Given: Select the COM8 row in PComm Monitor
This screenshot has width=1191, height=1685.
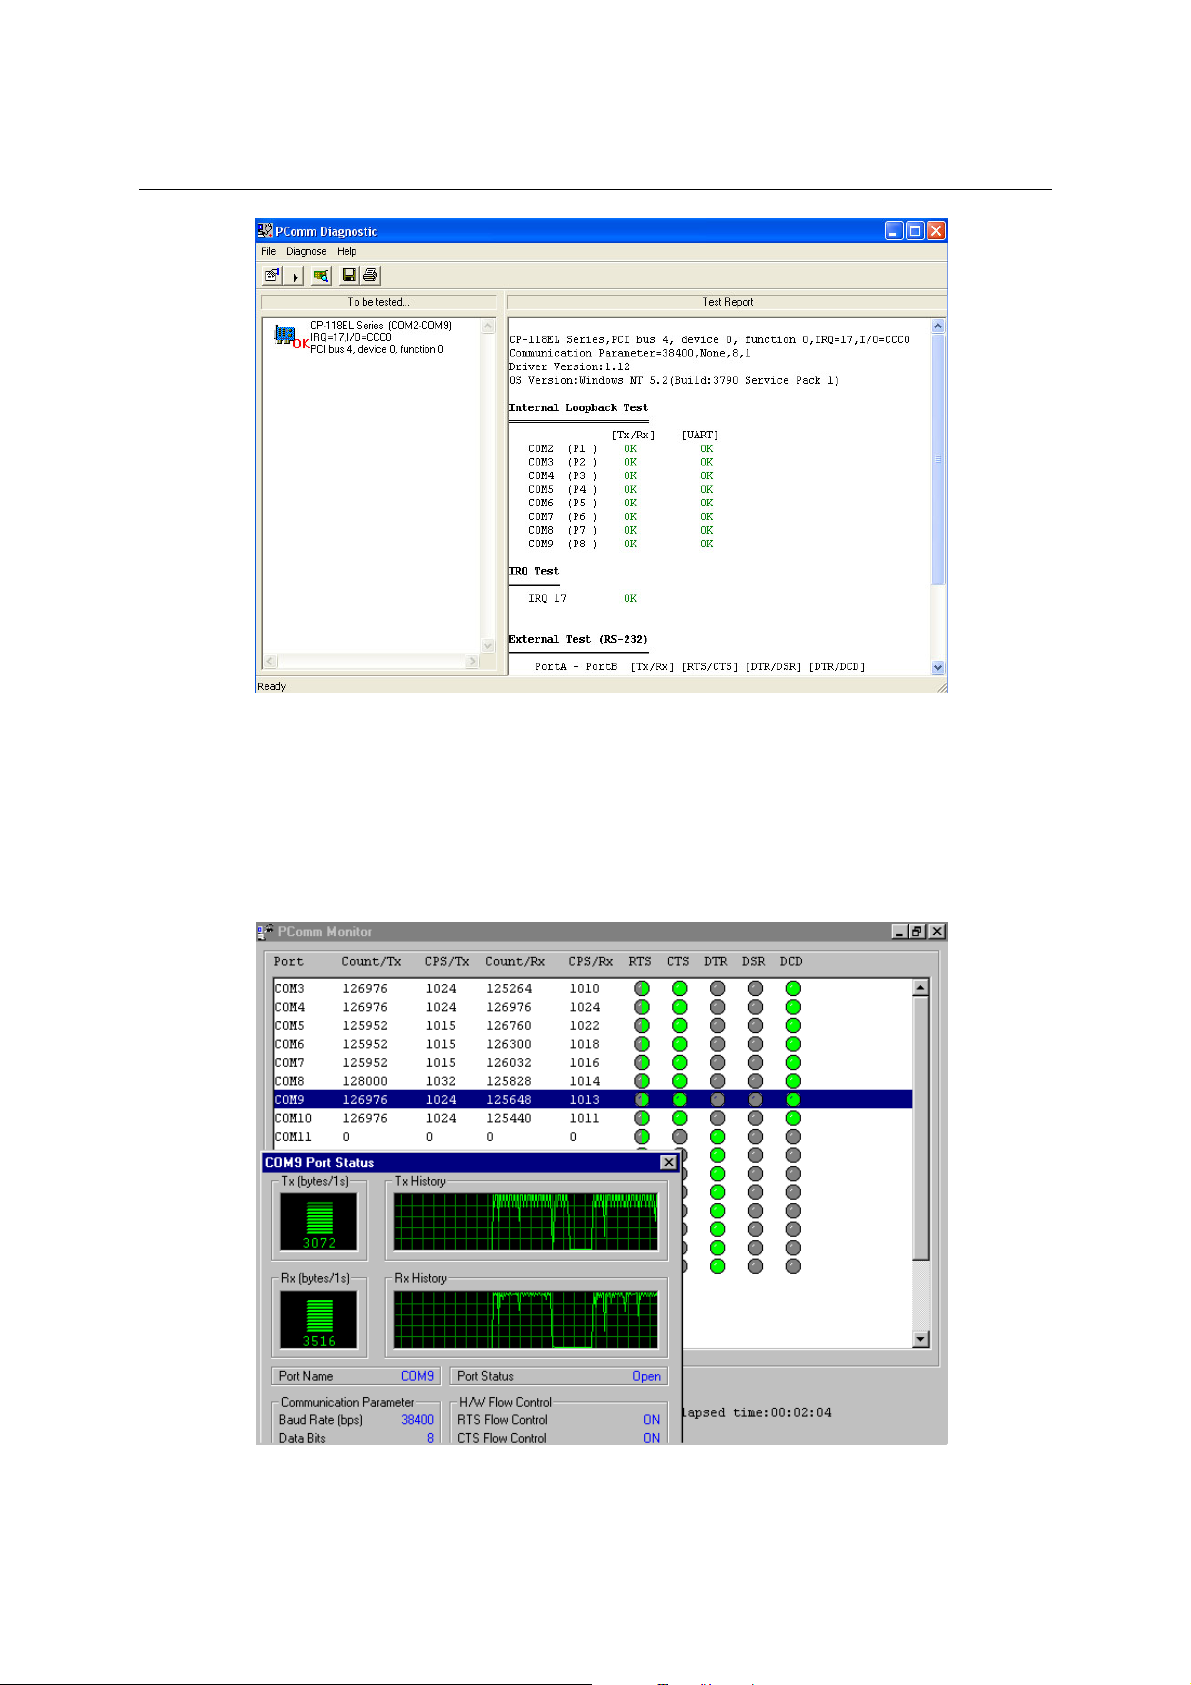Looking at the screenshot, I should point(592,1081).
